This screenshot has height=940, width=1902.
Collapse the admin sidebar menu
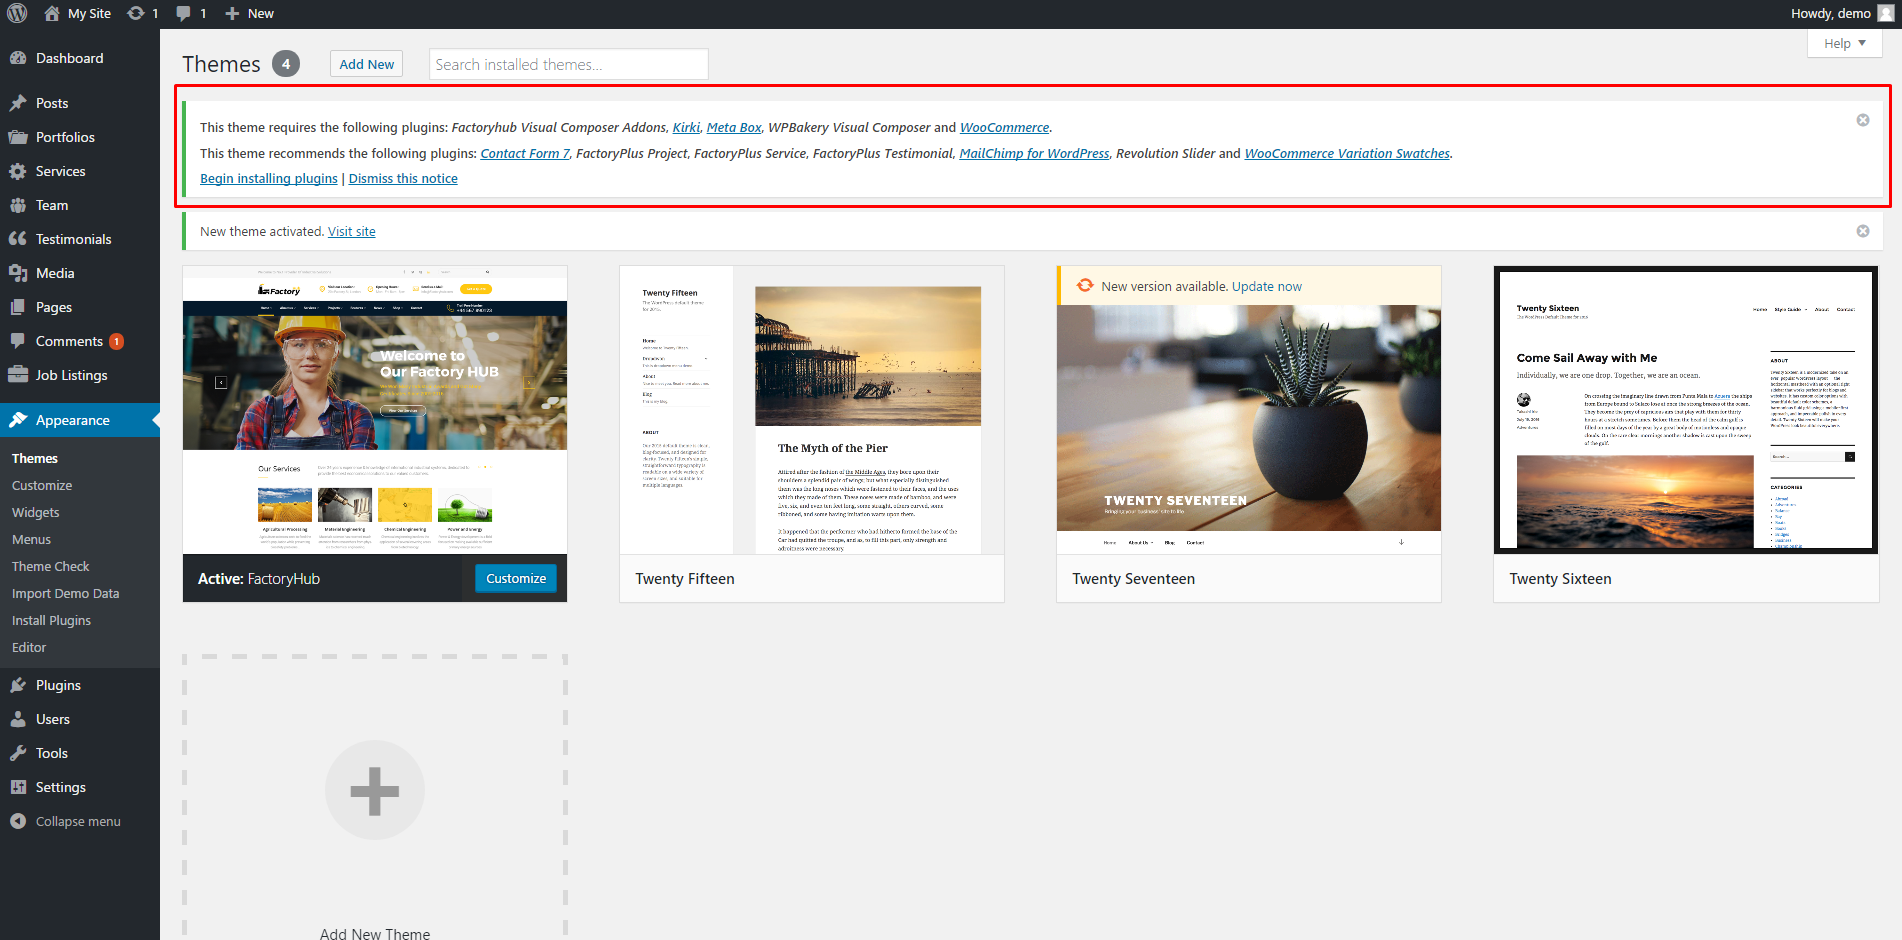[77, 821]
